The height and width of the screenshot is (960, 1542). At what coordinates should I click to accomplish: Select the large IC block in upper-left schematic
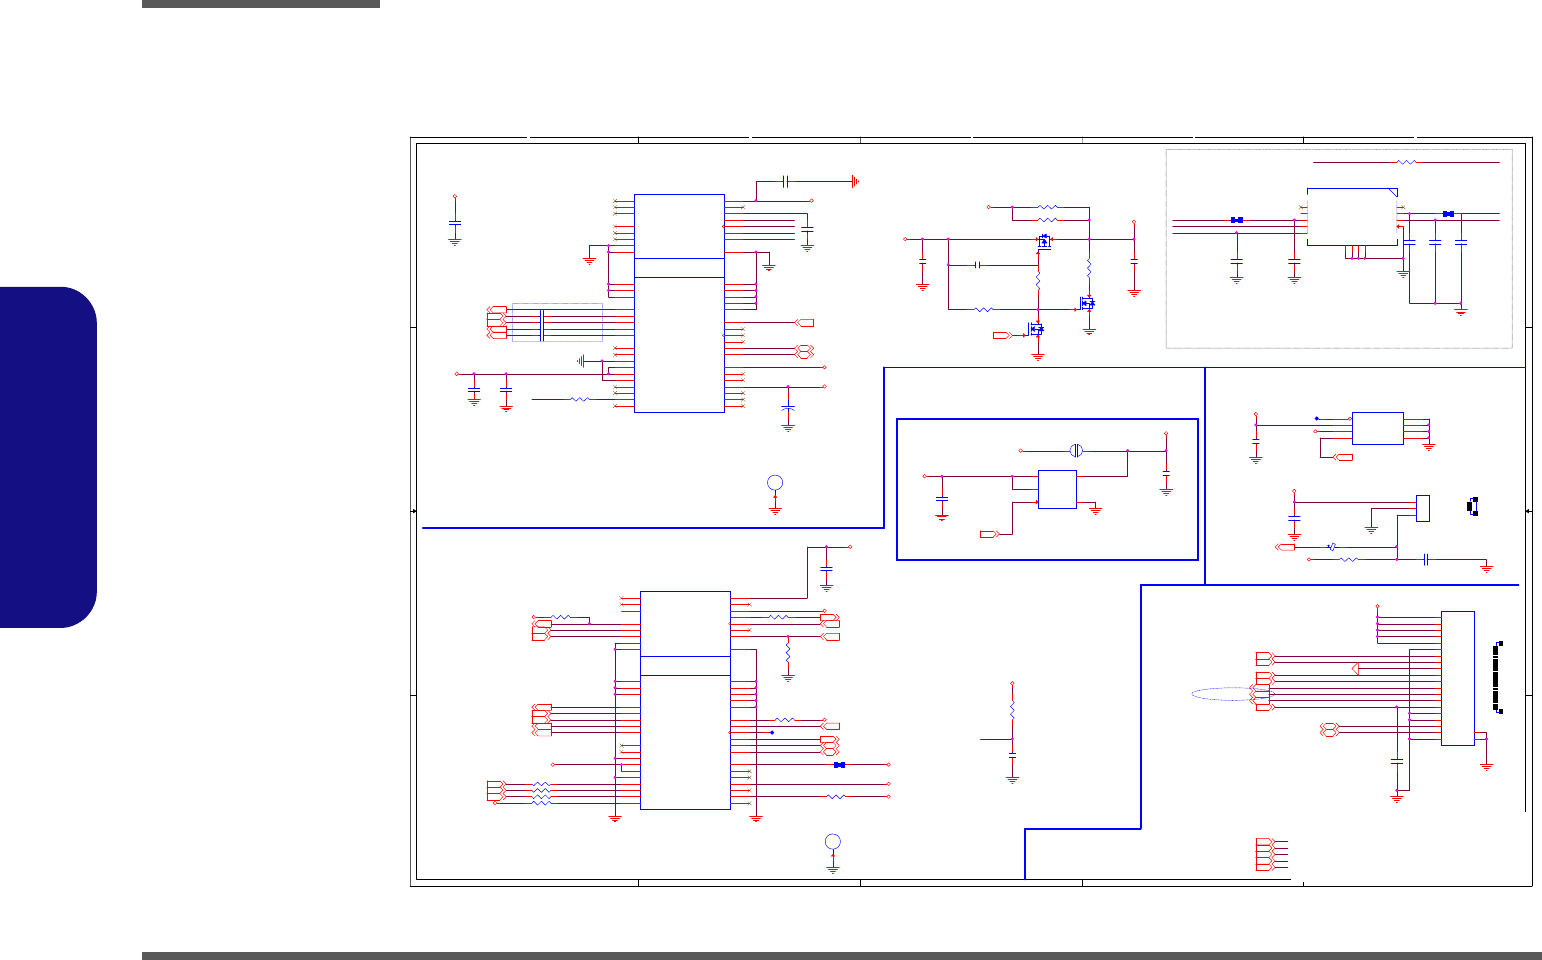click(x=679, y=303)
